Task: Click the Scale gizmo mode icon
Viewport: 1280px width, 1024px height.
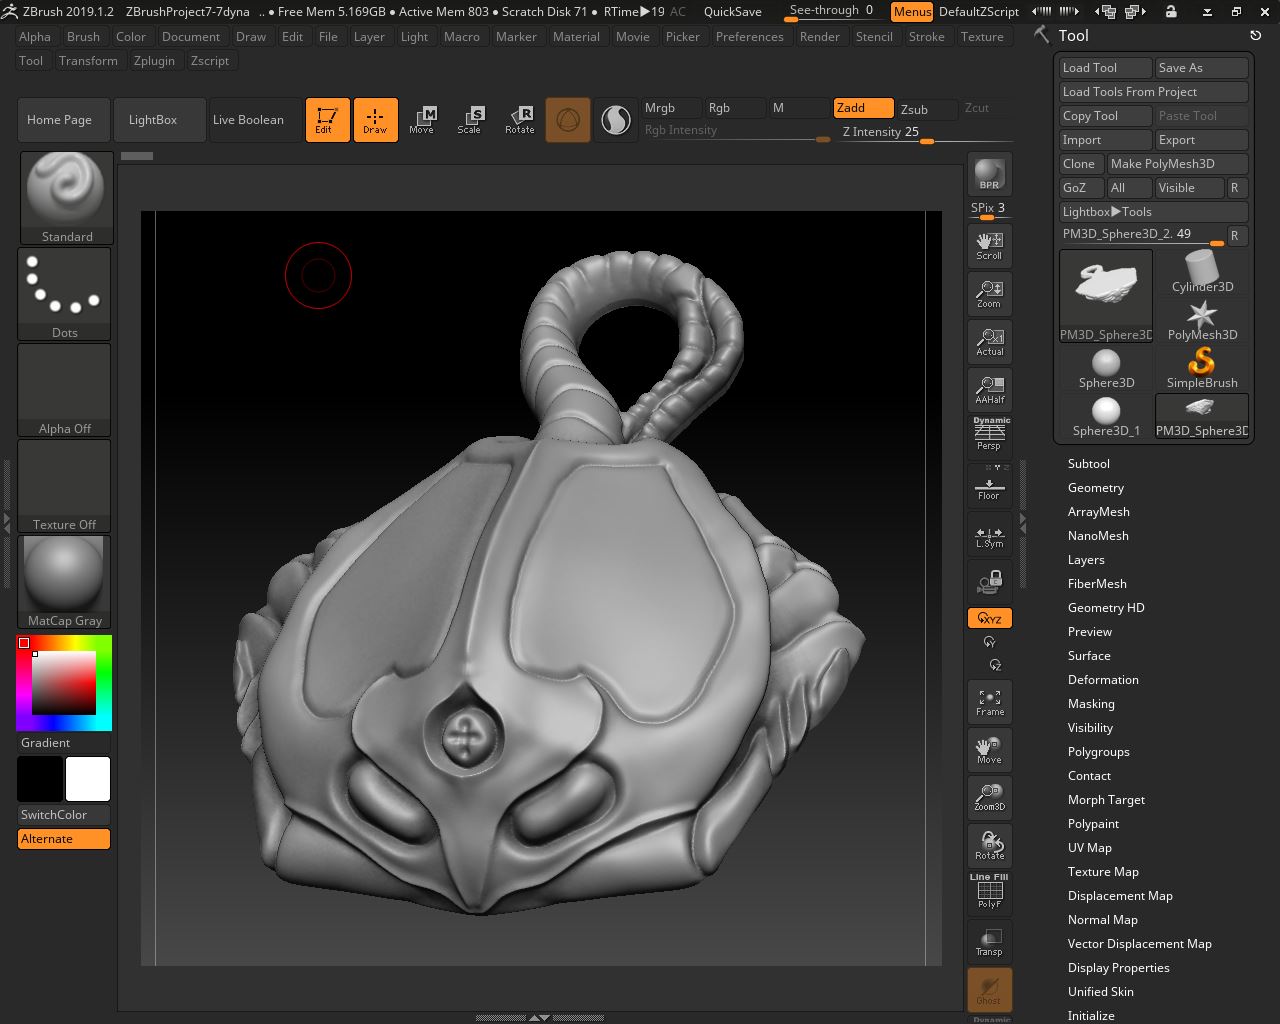Action: (x=469, y=120)
